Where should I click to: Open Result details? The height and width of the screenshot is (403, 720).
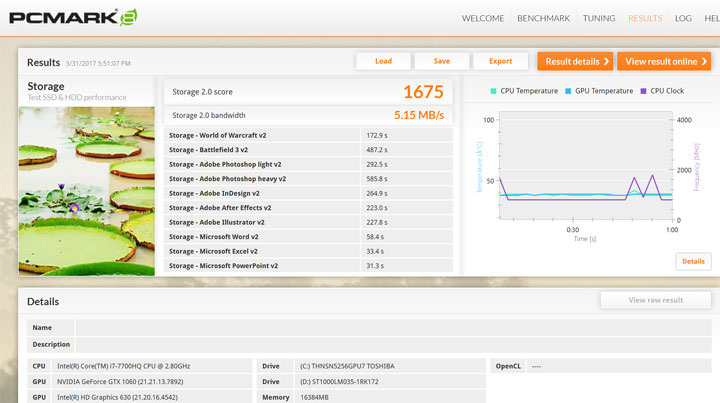click(575, 61)
